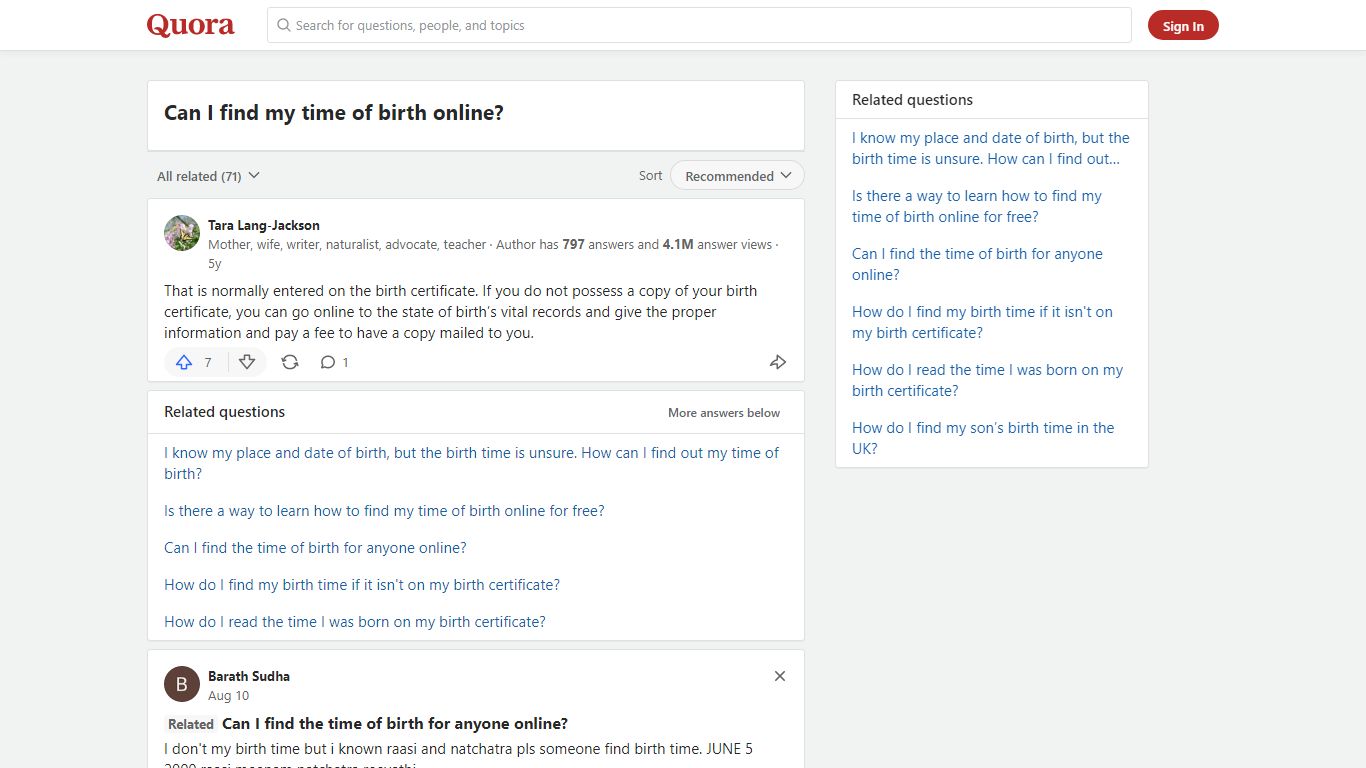Sidebar: open 'birth time if it isn't on my birth certificate'
This screenshot has width=1366, height=768.
click(982, 322)
